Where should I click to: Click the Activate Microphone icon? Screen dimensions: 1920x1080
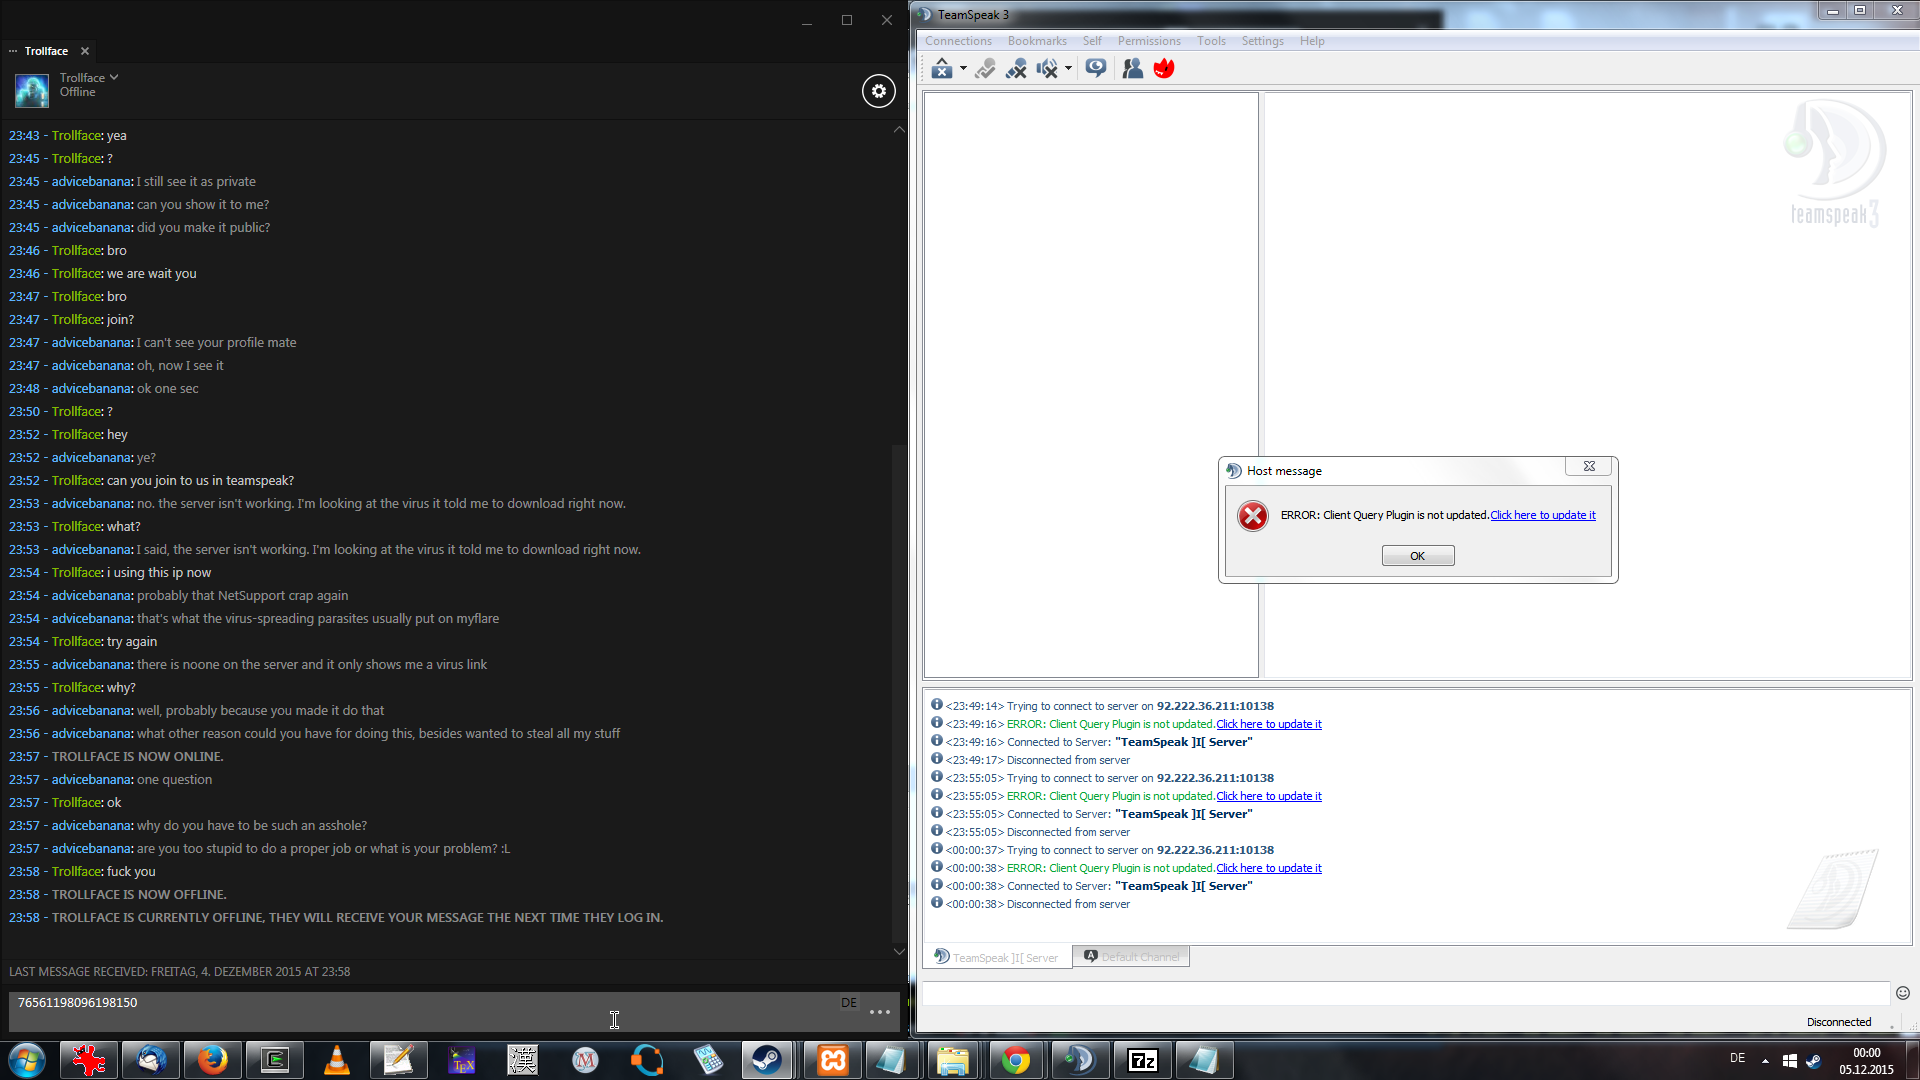[985, 68]
